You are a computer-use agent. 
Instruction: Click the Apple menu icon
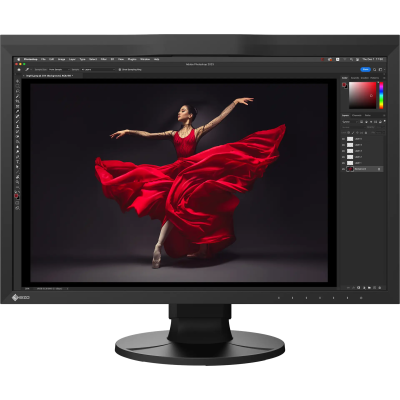[x=18, y=59]
